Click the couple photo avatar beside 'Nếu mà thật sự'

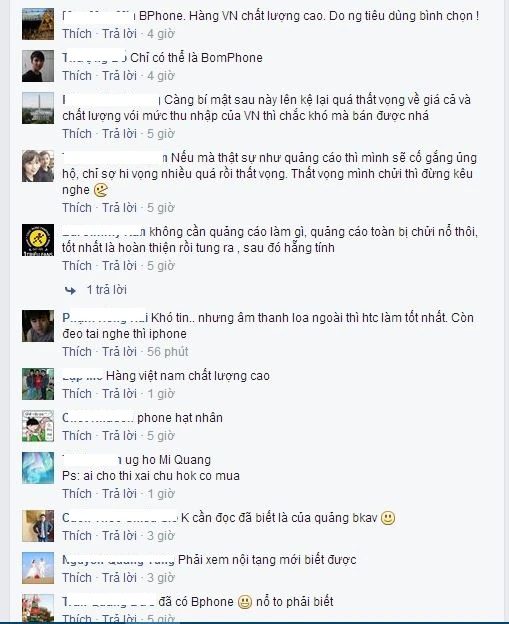(38, 166)
